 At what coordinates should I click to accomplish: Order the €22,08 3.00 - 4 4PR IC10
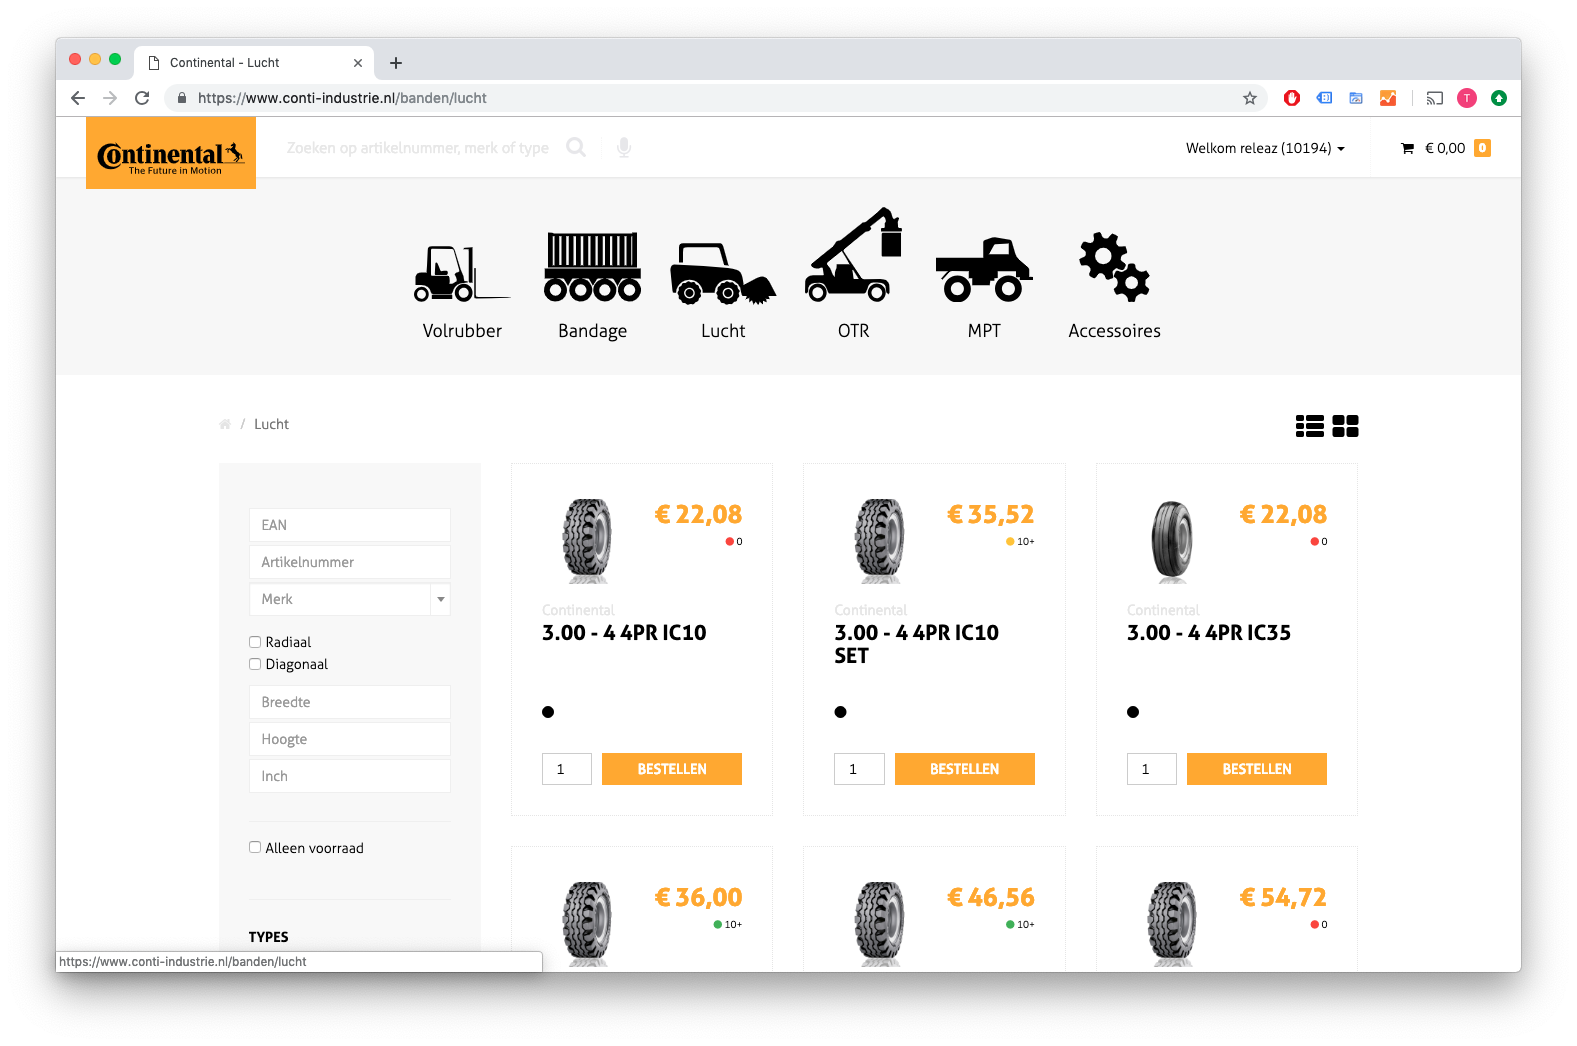pos(672,769)
